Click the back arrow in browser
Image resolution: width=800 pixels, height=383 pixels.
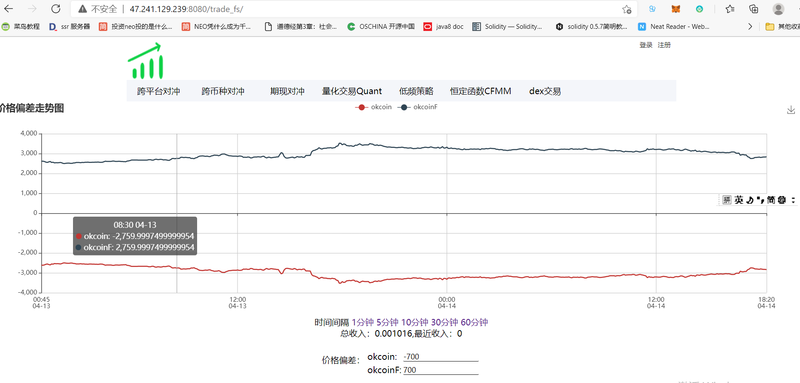(10, 9)
